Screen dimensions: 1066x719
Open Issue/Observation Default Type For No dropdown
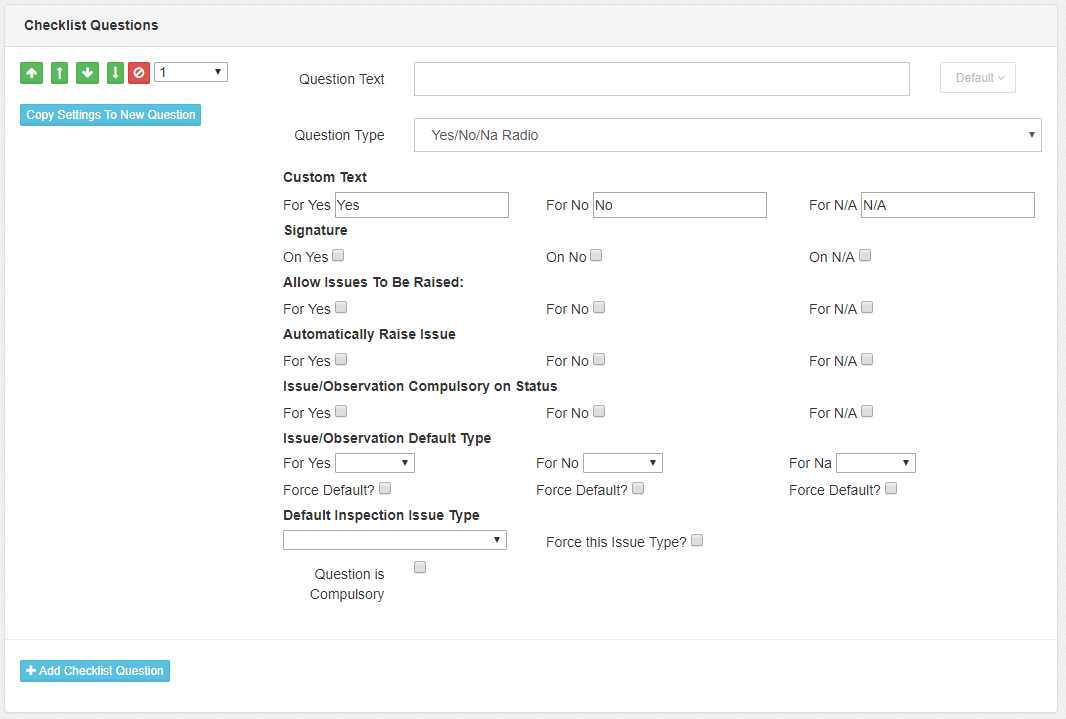(622, 463)
